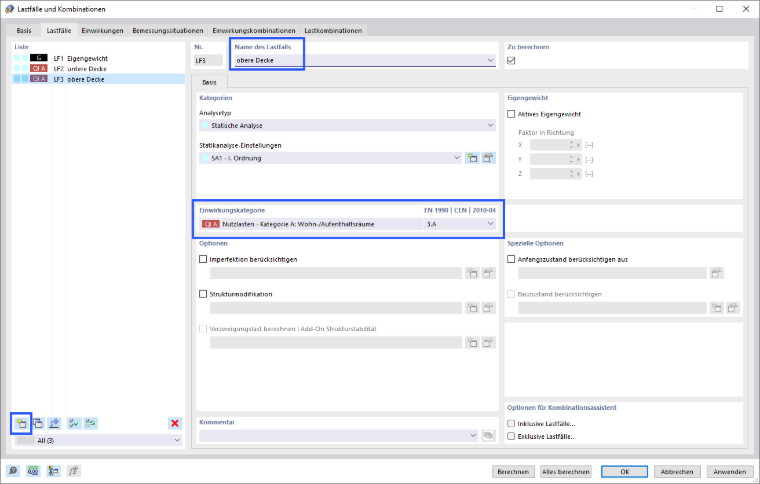
Task: Enable Strukturmodifikation checkbox
Action: click(203, 294)
